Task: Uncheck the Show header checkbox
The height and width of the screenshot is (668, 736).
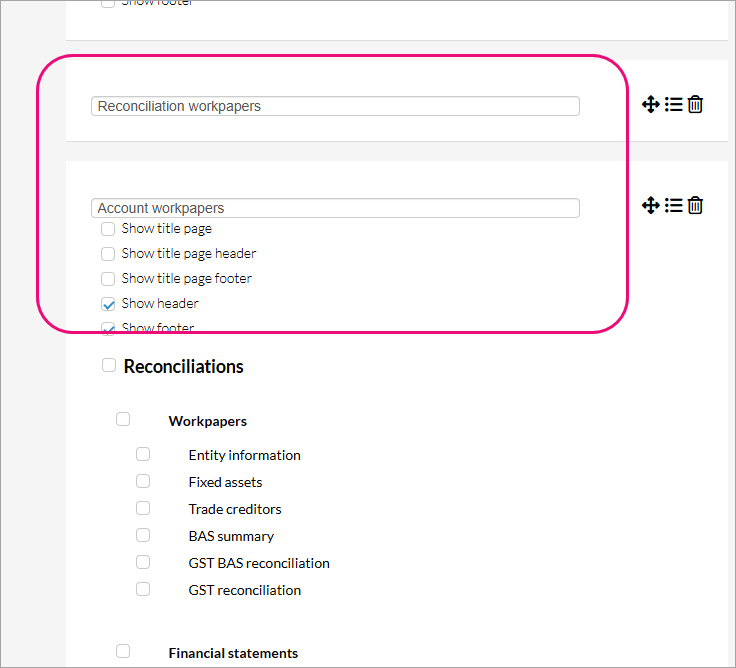Action: click(x=108, y=304)
